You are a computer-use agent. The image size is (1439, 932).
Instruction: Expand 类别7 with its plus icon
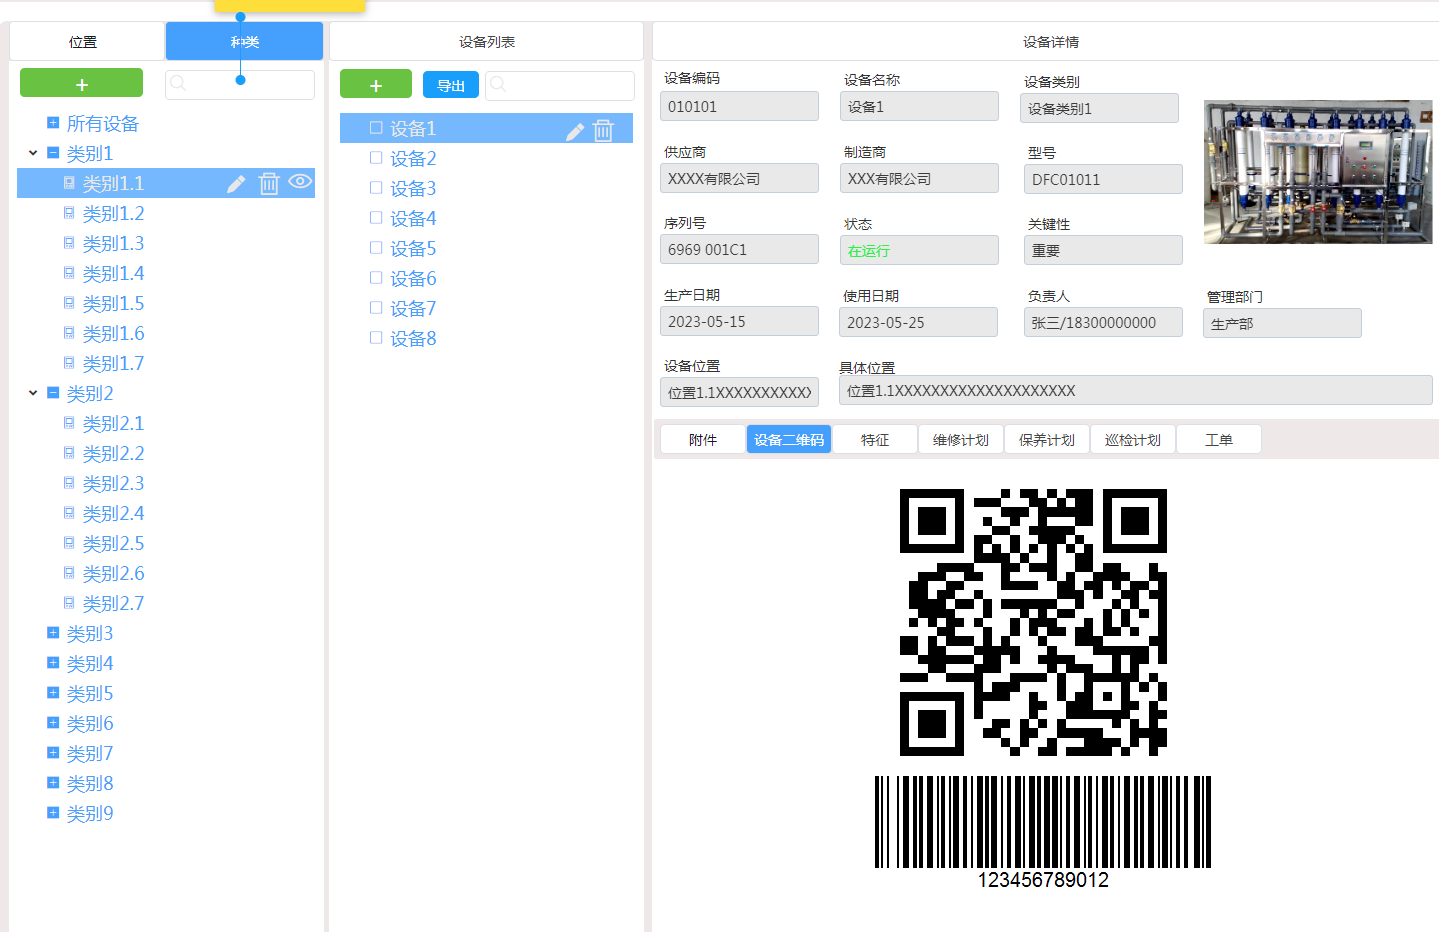click(x=53, y=753)
